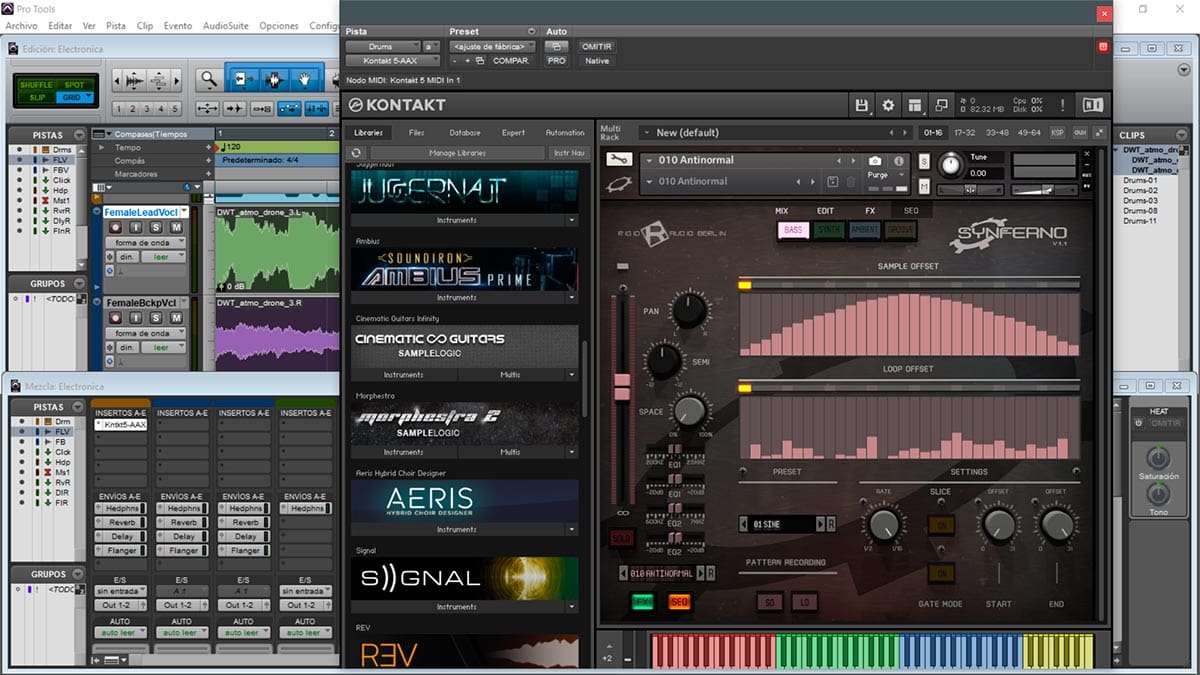Open Kontakt save/load disk menu
Viewport: 1200px width, 675px height.
[862, 105]
